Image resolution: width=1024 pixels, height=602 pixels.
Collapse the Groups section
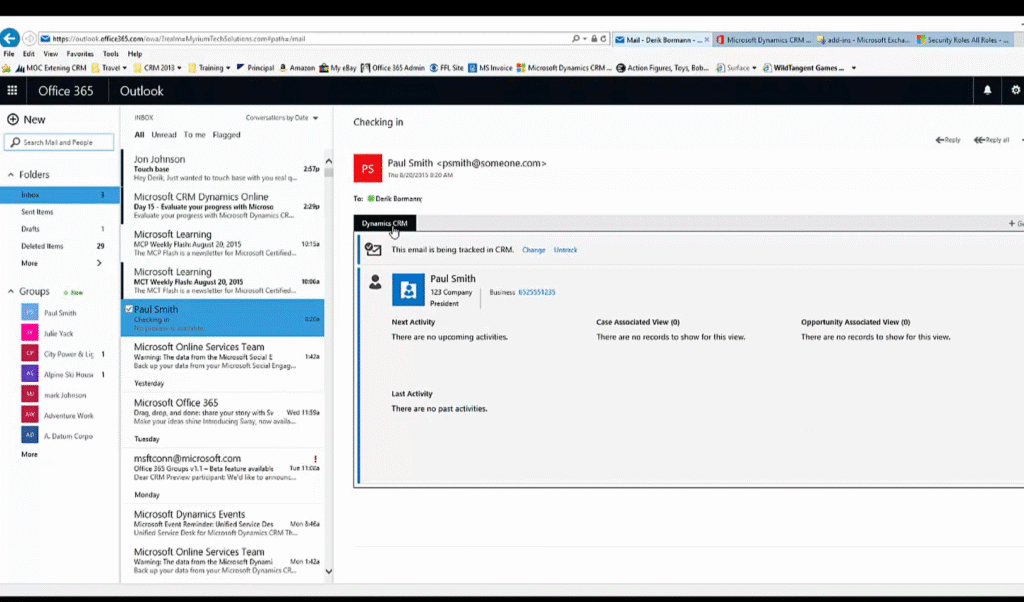click(x=10, y=292)
